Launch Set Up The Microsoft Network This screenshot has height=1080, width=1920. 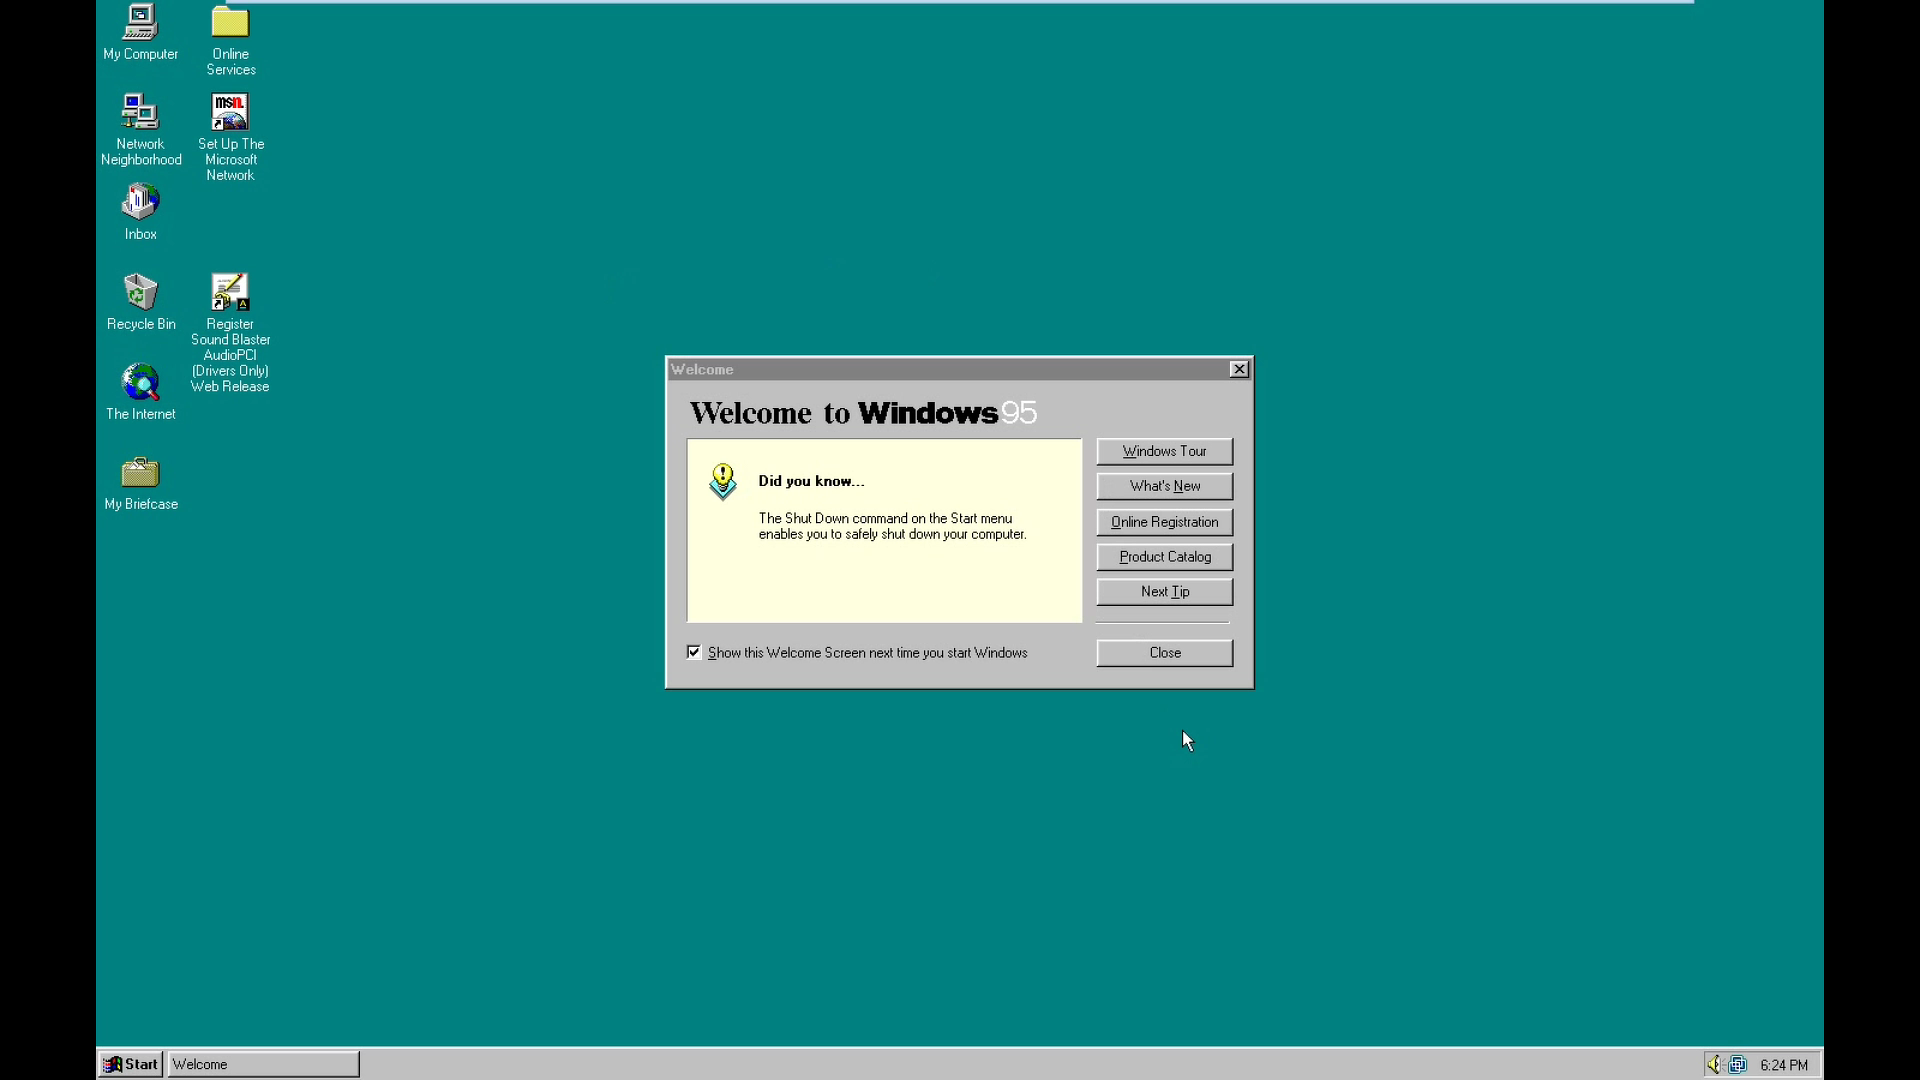click(x=229, y=111)
